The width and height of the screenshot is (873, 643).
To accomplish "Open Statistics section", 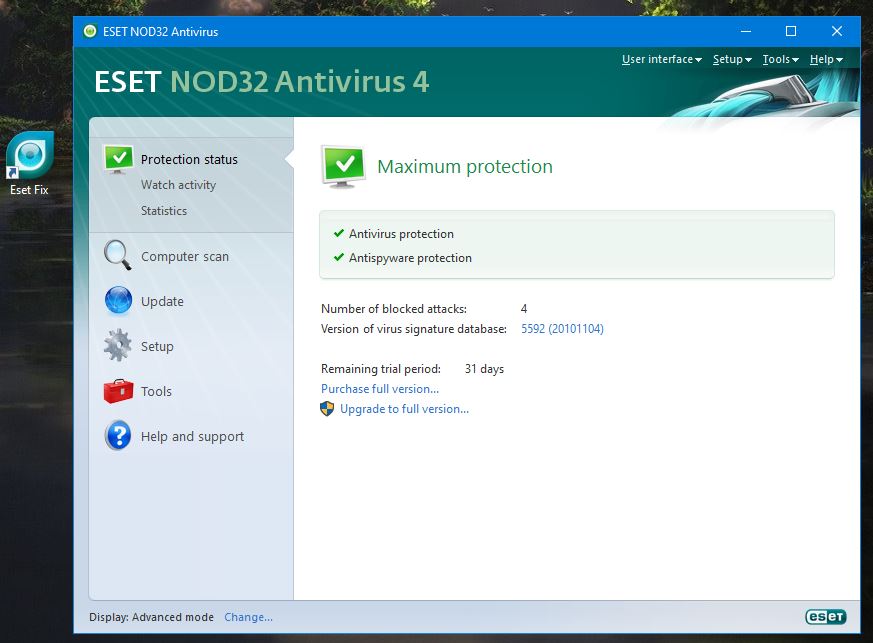I will (x=164, y=210).
